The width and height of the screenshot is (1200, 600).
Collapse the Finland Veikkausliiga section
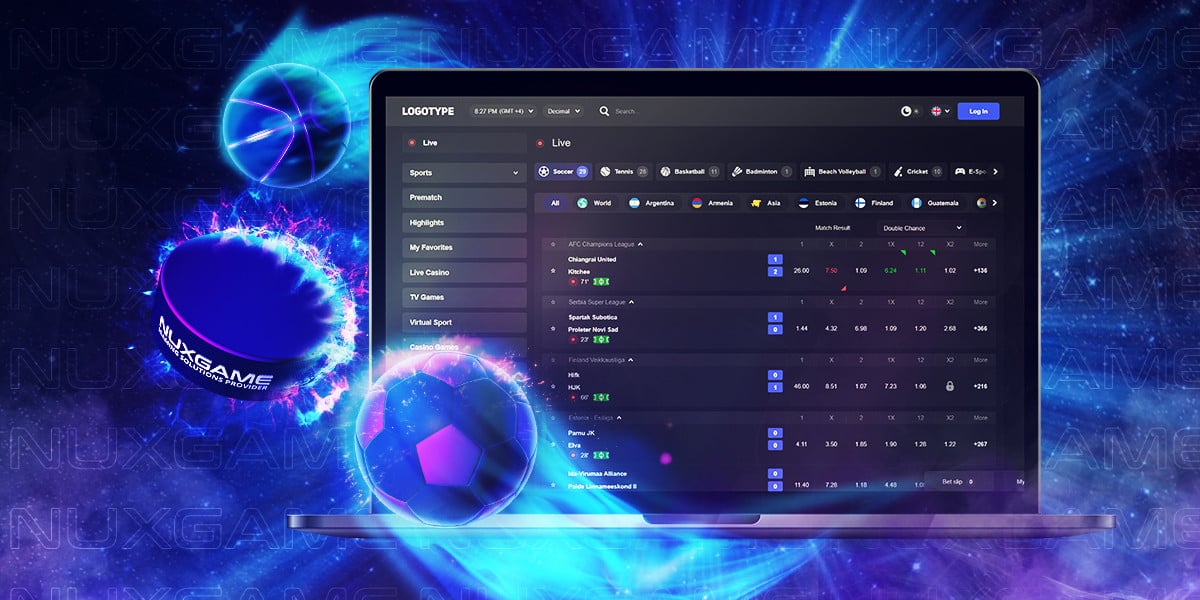(631, 360)
